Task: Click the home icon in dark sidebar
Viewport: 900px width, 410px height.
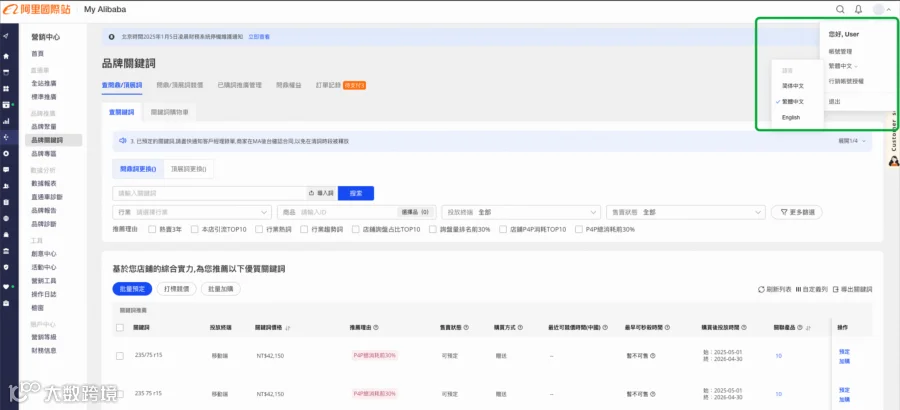Action: coord(6,56)
